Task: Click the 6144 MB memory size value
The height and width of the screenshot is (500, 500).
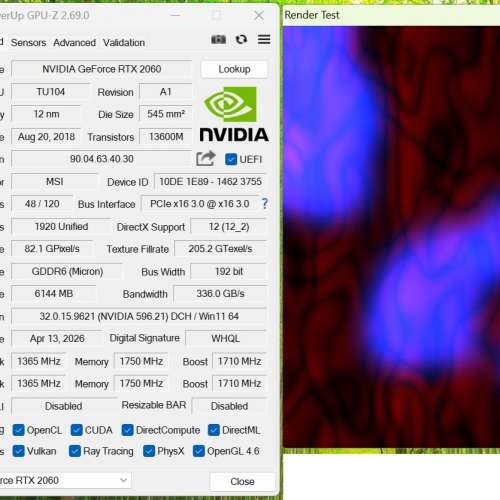Action: click(x=54, y=294)
